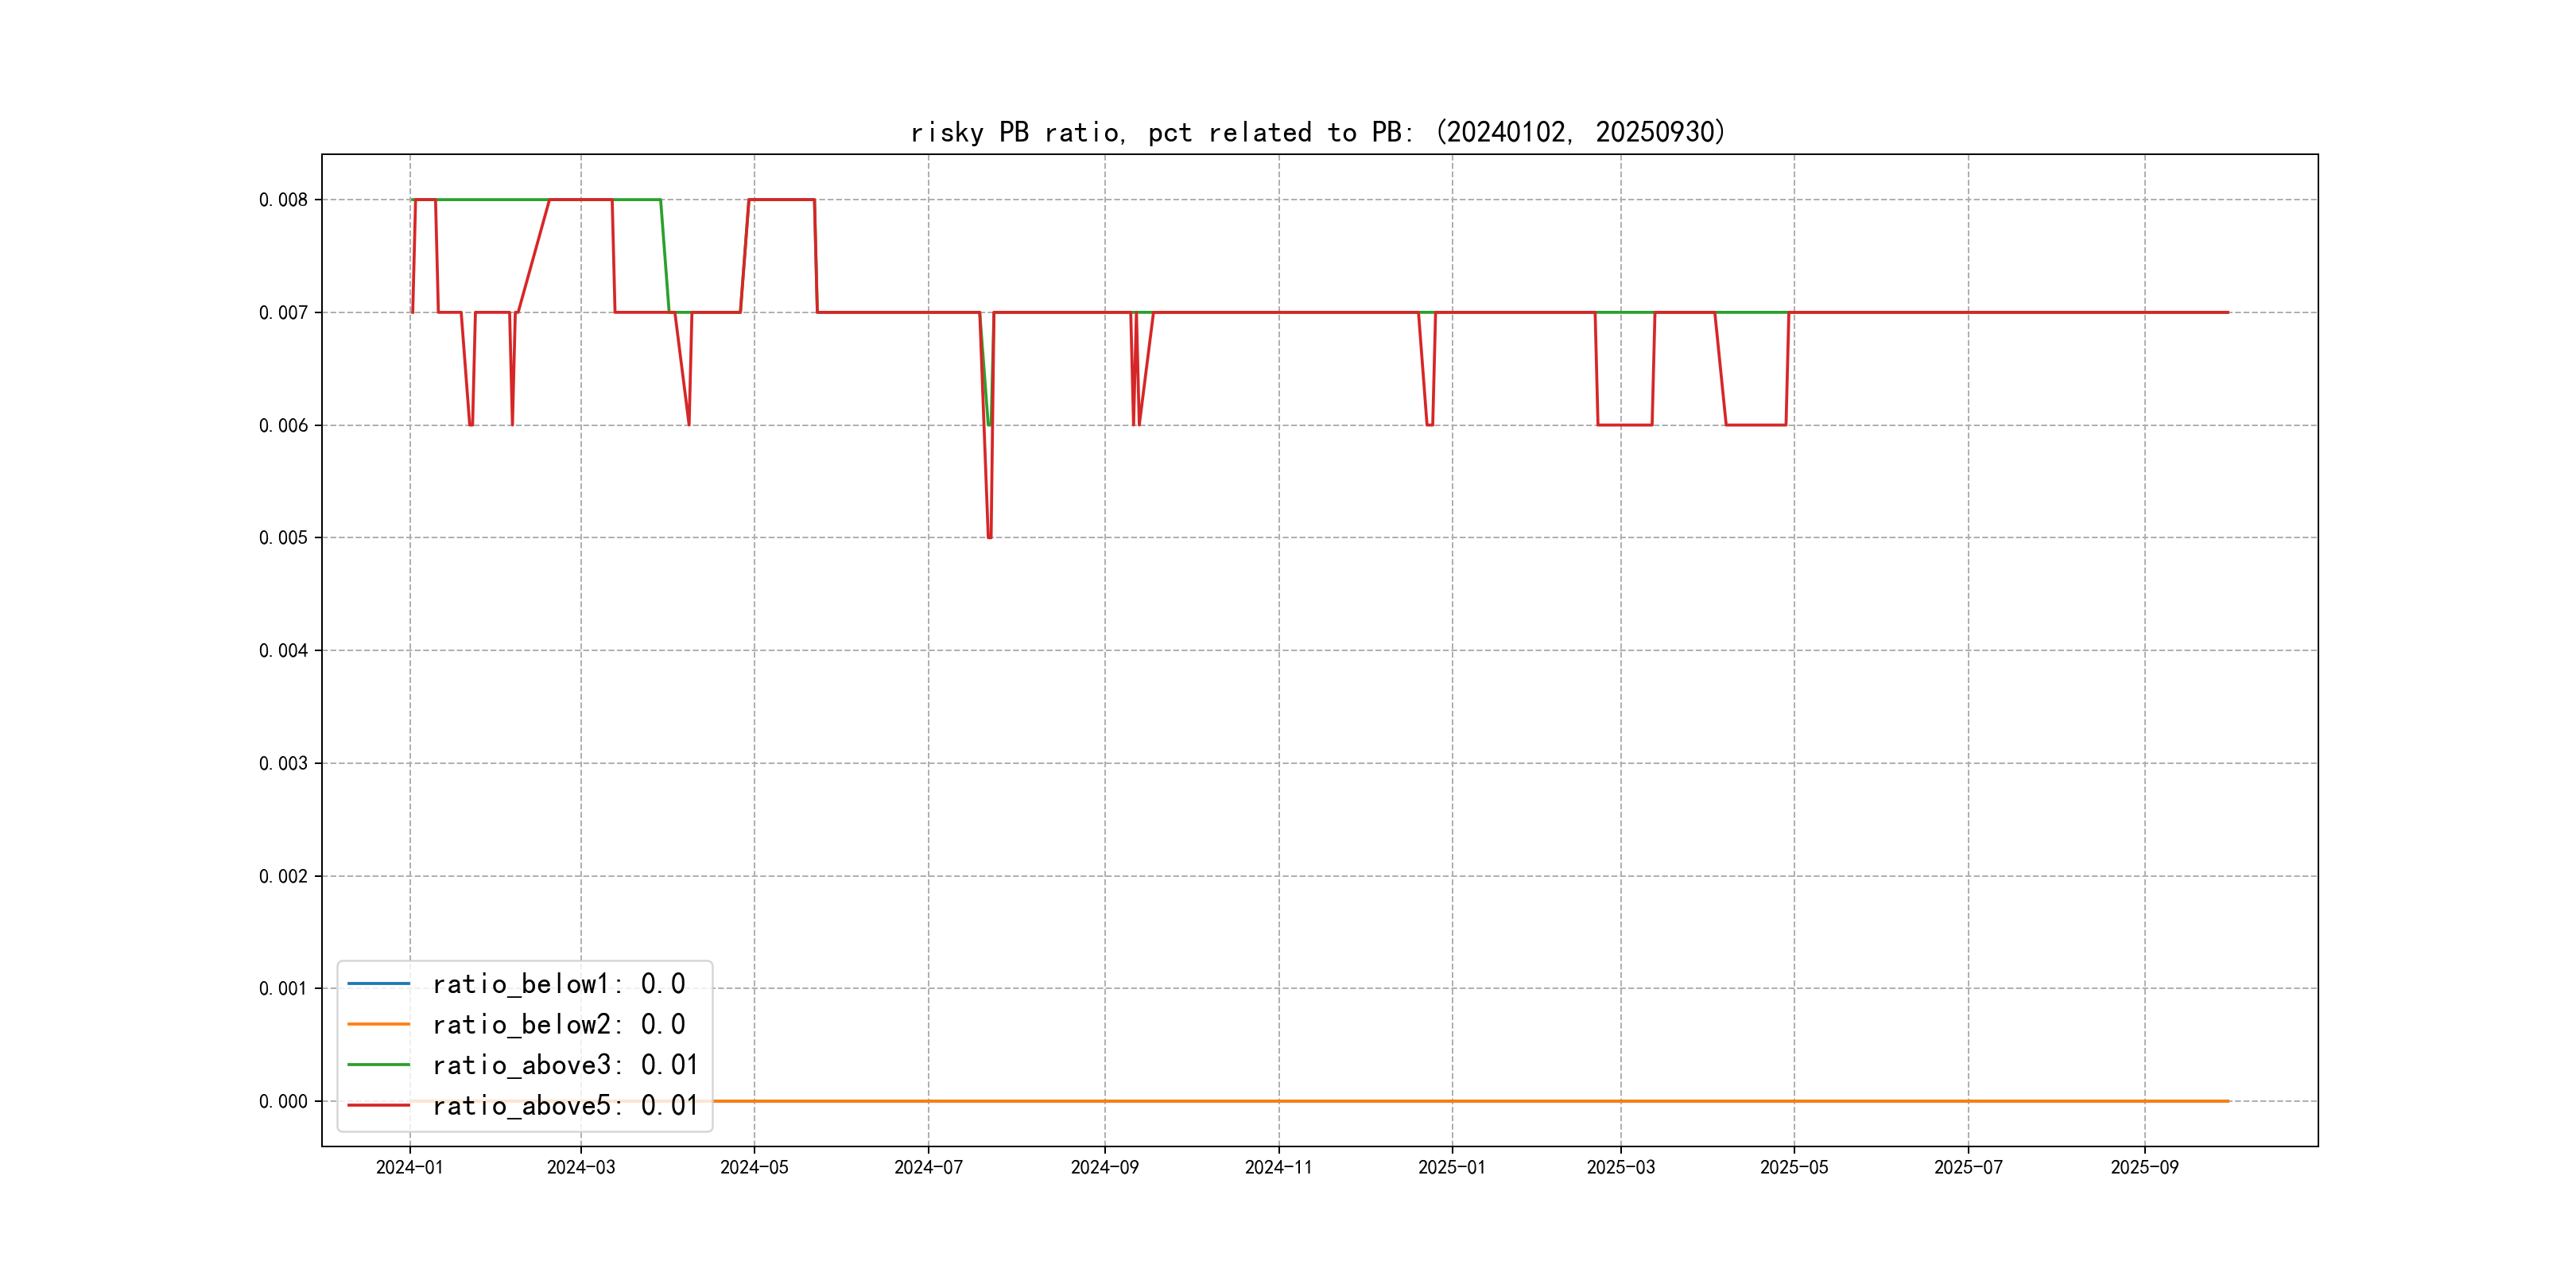Click the 0.005 y-axis tick label
Screen dimensions: 2576x1288
pos(283,538)
